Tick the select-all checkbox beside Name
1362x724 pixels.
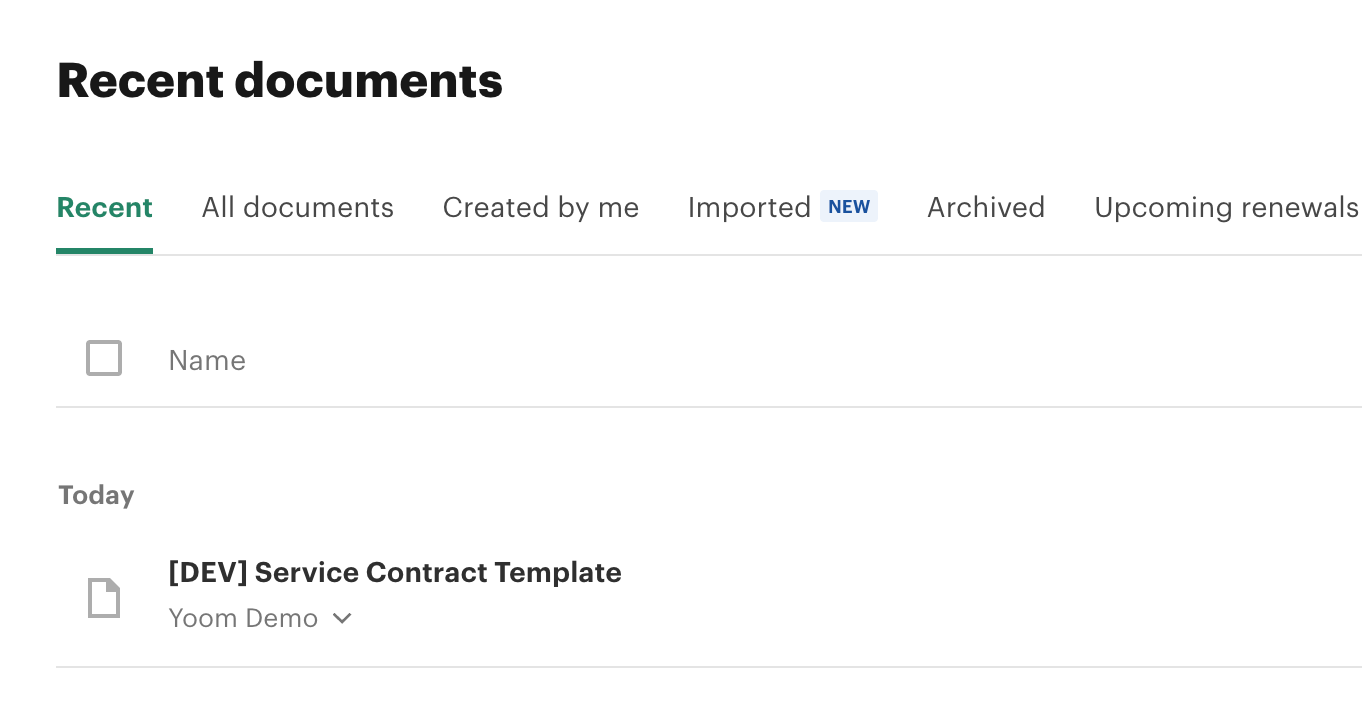coord(104,358)
